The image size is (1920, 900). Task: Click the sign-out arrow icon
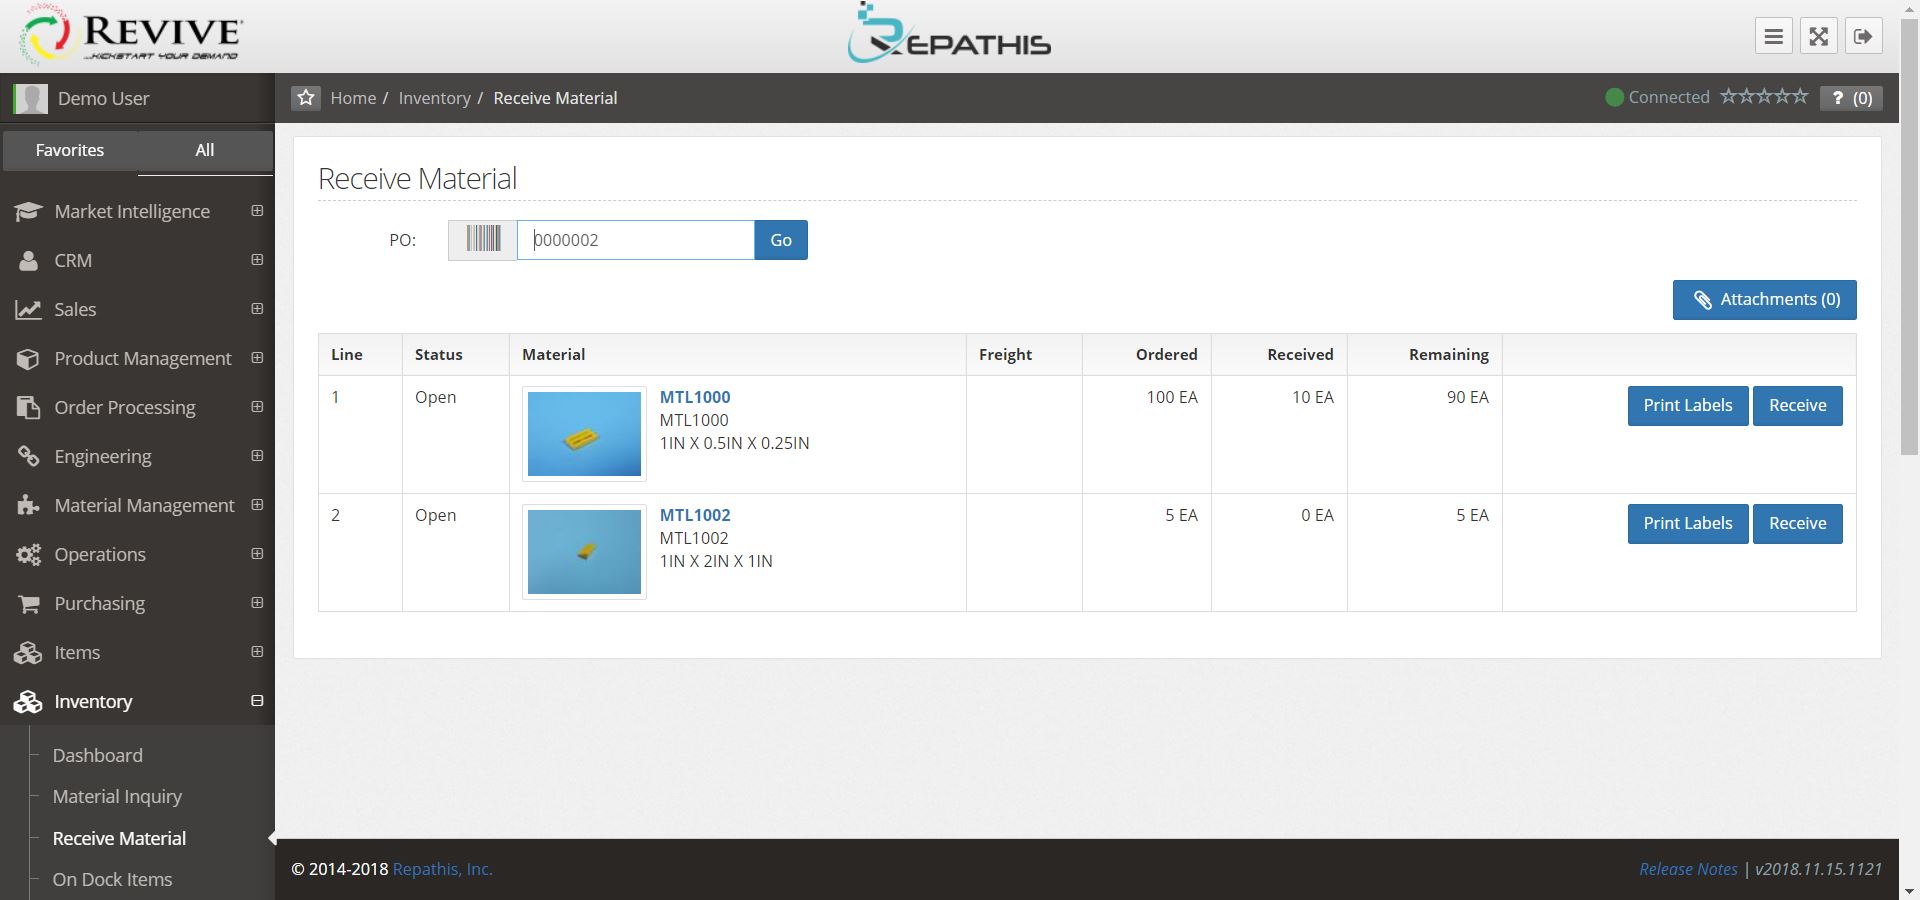[1863, 36]
